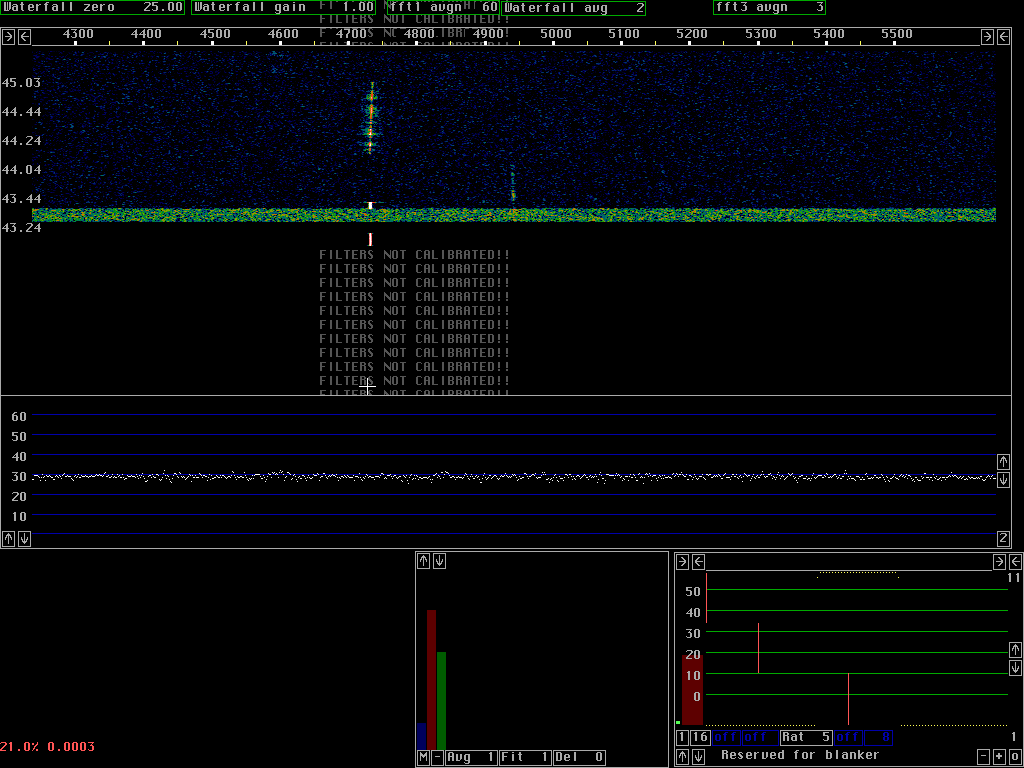Edit the Waterfall zero 25.00 box

point(93,8)
